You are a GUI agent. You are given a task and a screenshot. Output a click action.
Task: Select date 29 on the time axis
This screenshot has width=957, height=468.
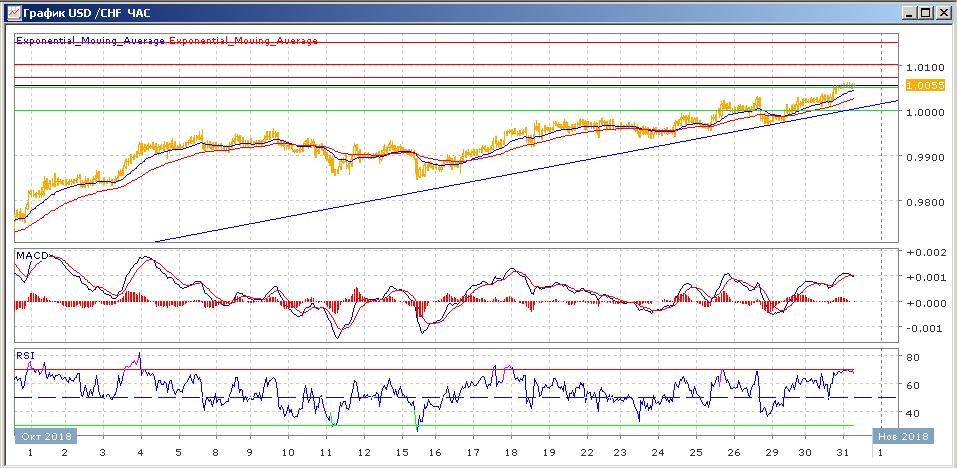(771, 453)
